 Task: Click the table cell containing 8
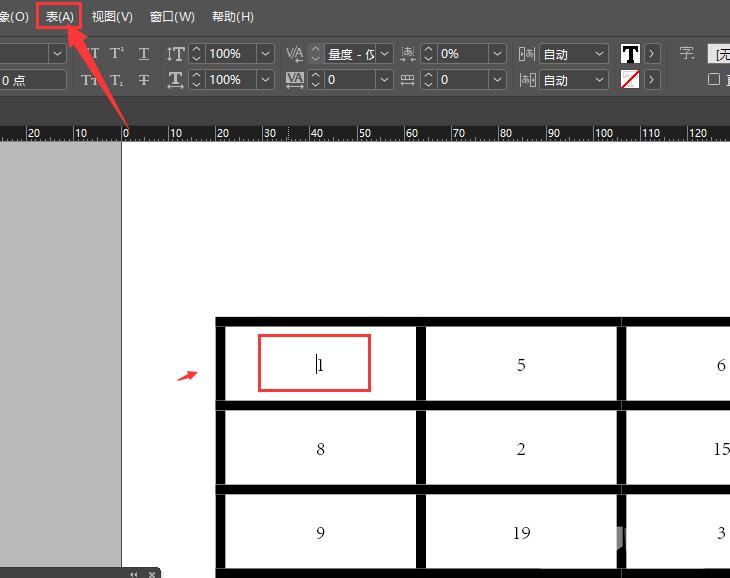pos(320,447)
